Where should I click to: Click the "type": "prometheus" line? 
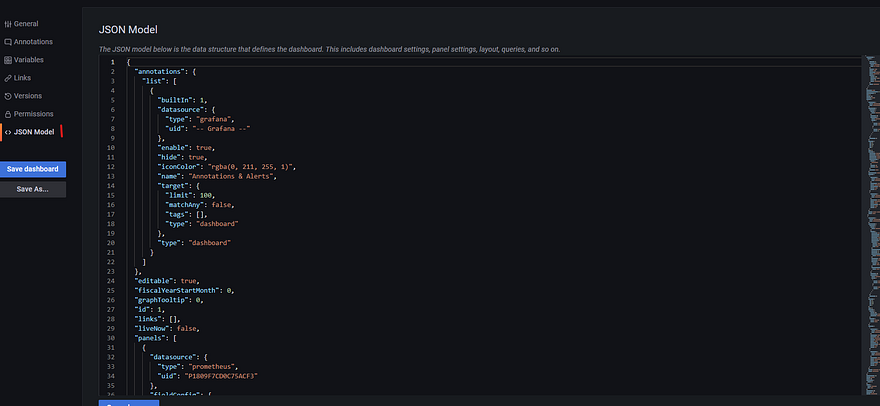point(198,367)
